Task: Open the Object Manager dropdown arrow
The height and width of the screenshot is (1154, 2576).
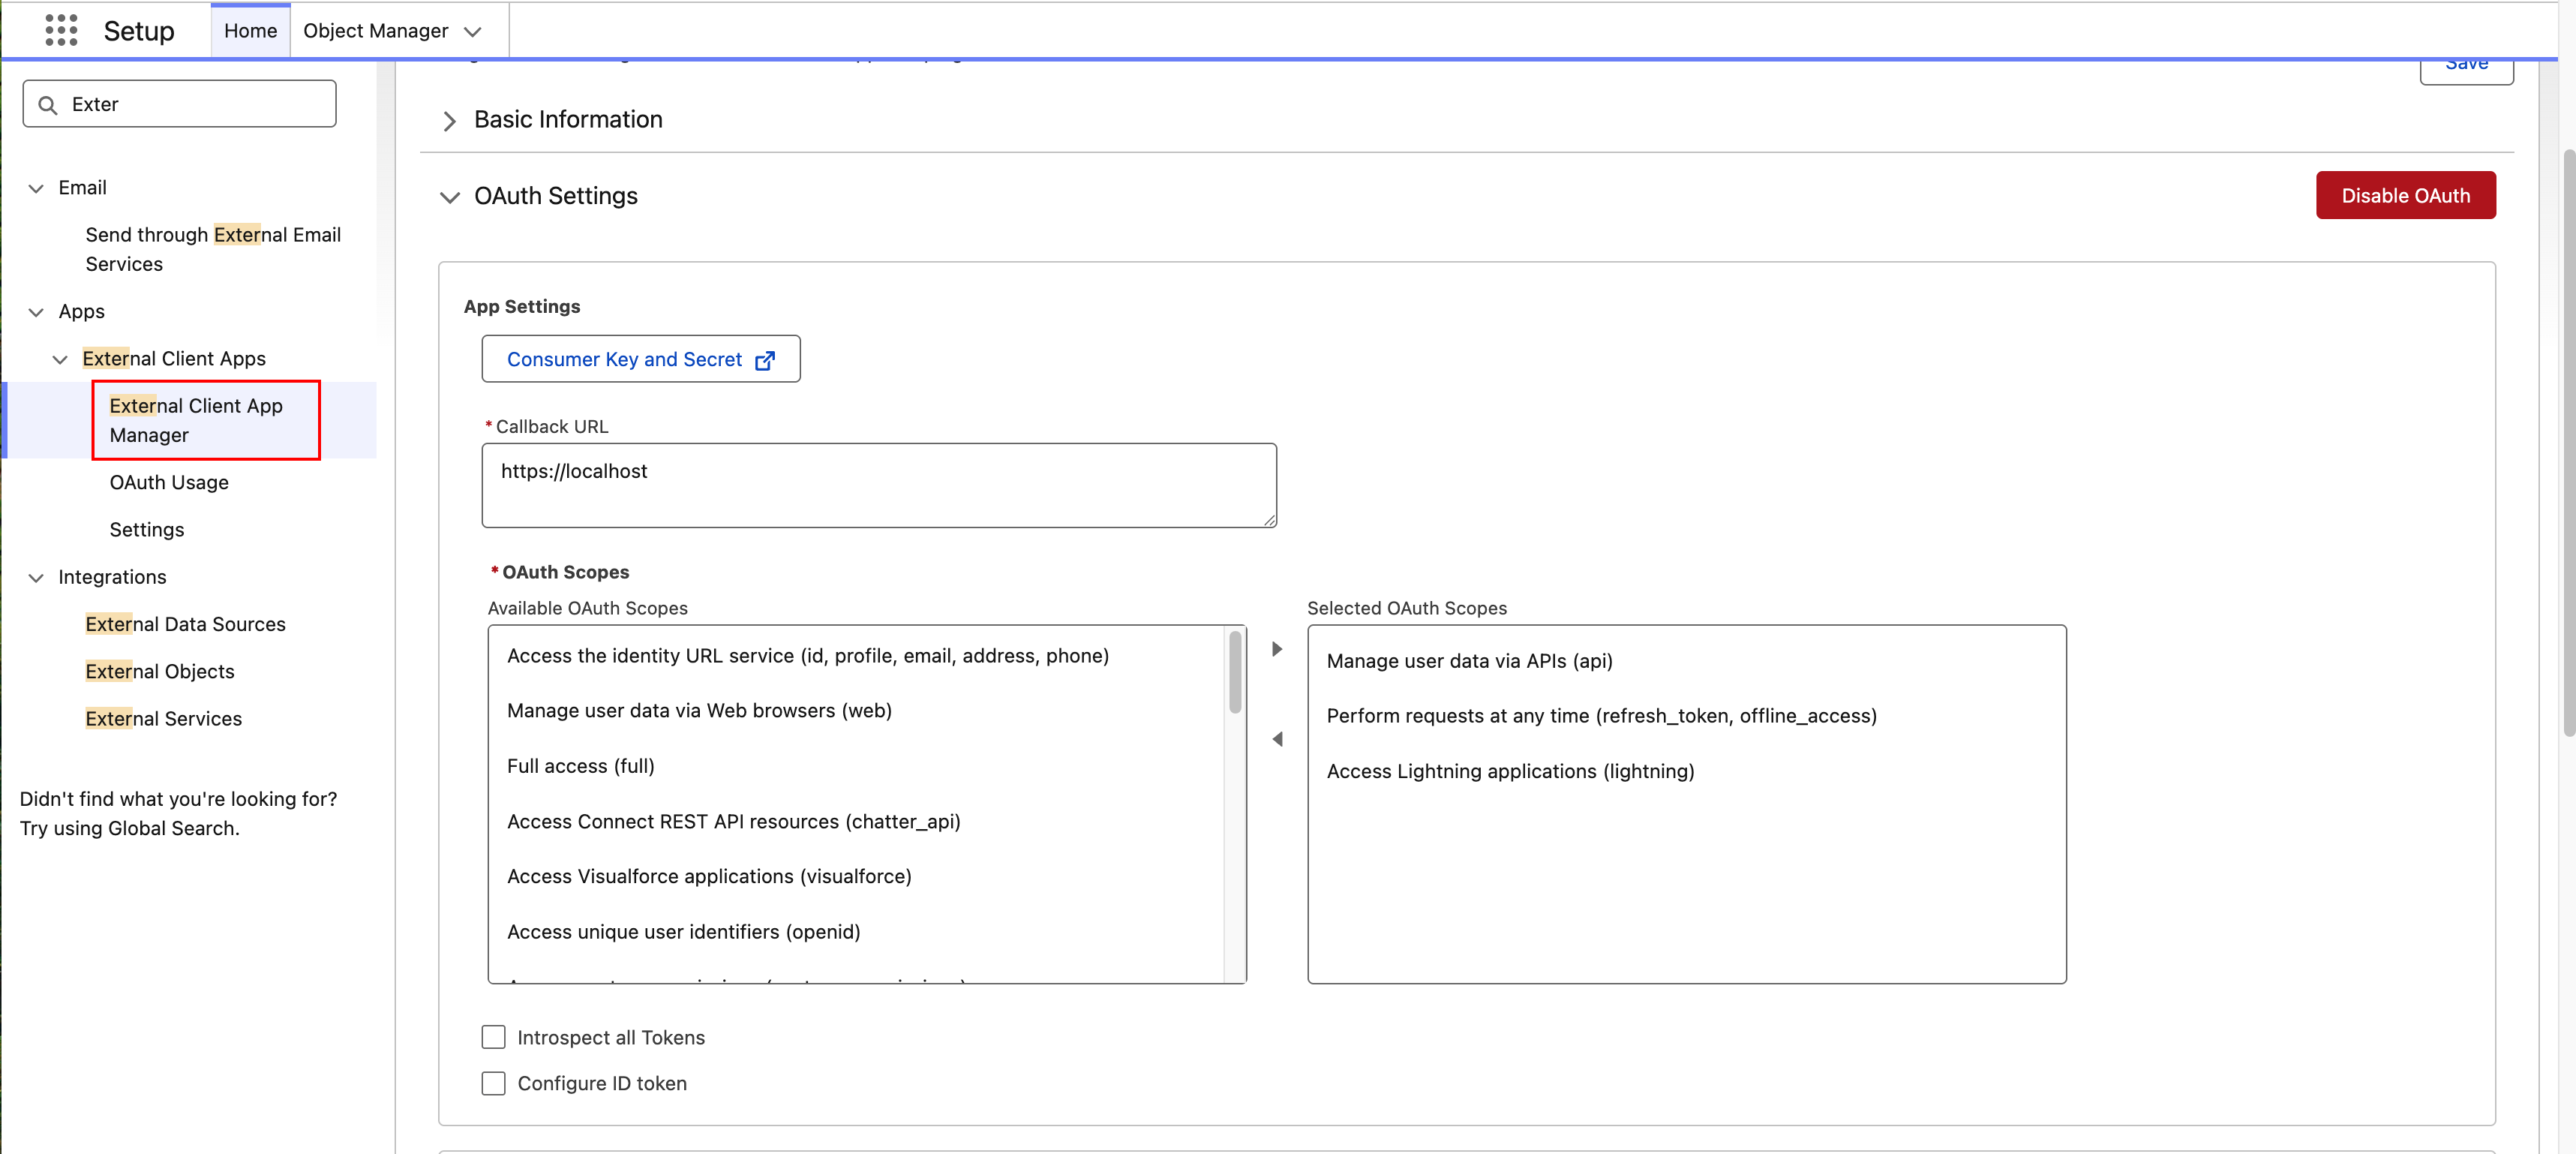Action: (x=472, y=31)
